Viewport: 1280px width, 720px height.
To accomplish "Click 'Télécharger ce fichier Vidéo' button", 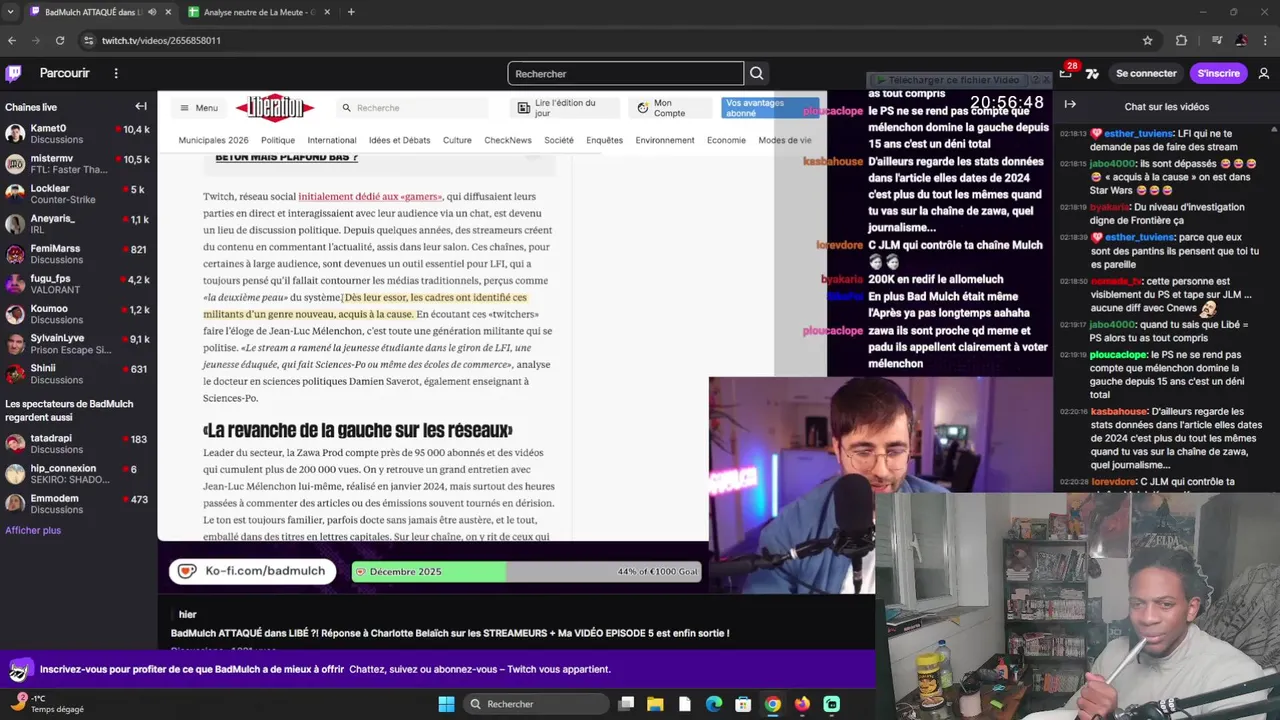I will pyautogui.click(x=947, y=80).
